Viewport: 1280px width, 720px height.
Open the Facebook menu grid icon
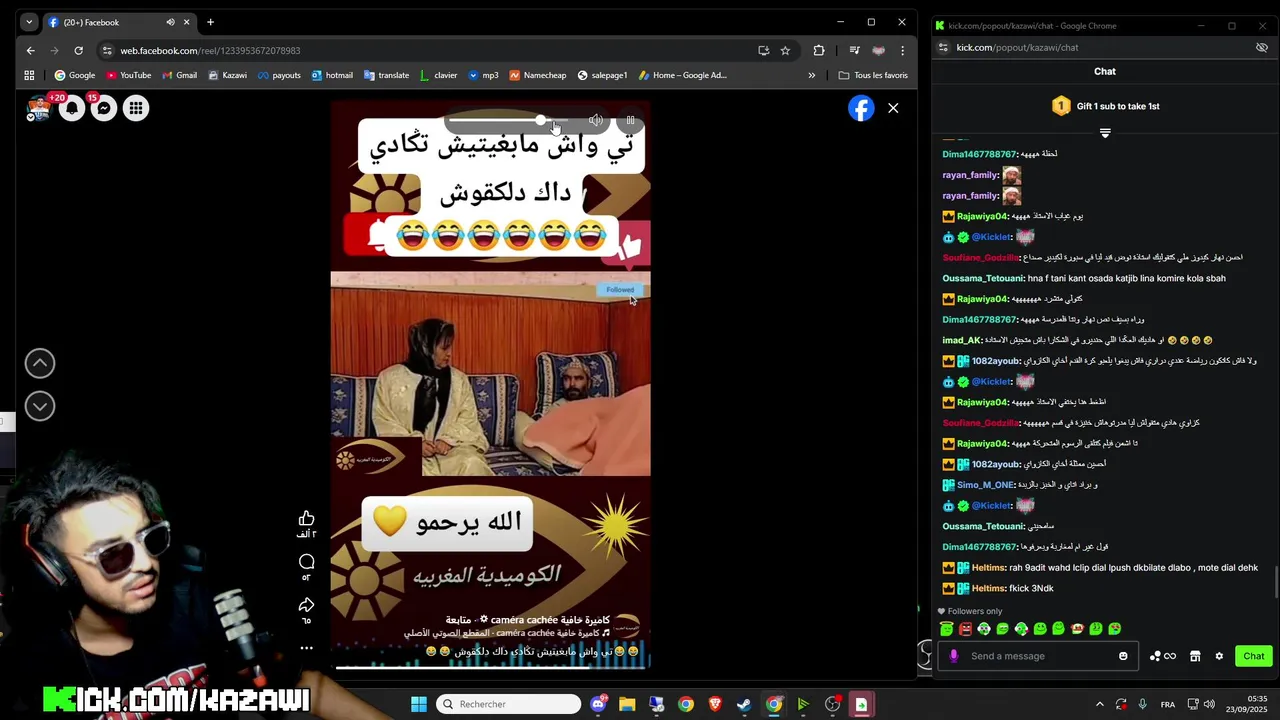136,108
